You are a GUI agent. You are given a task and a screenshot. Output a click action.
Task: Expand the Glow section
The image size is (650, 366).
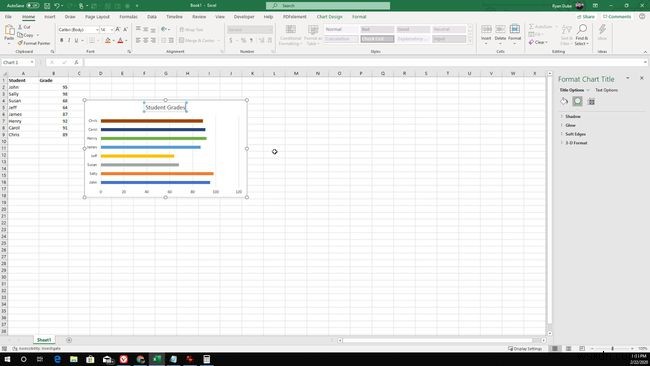570,125
